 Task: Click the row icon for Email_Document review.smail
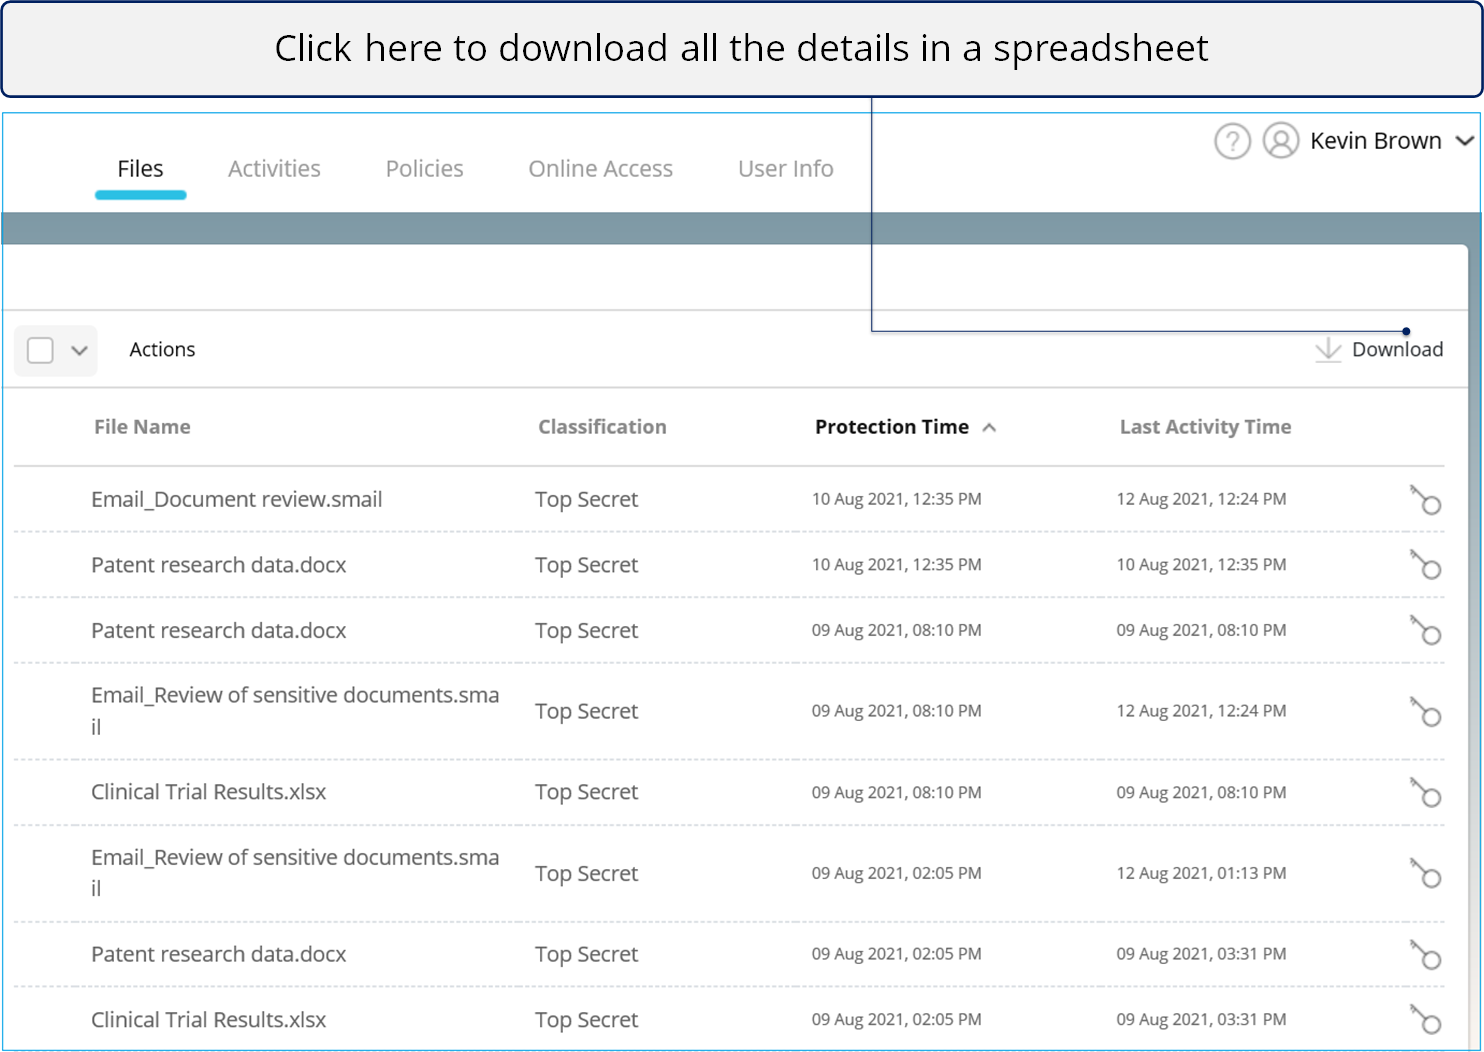pyautogui.click(x=1425, y=499)
